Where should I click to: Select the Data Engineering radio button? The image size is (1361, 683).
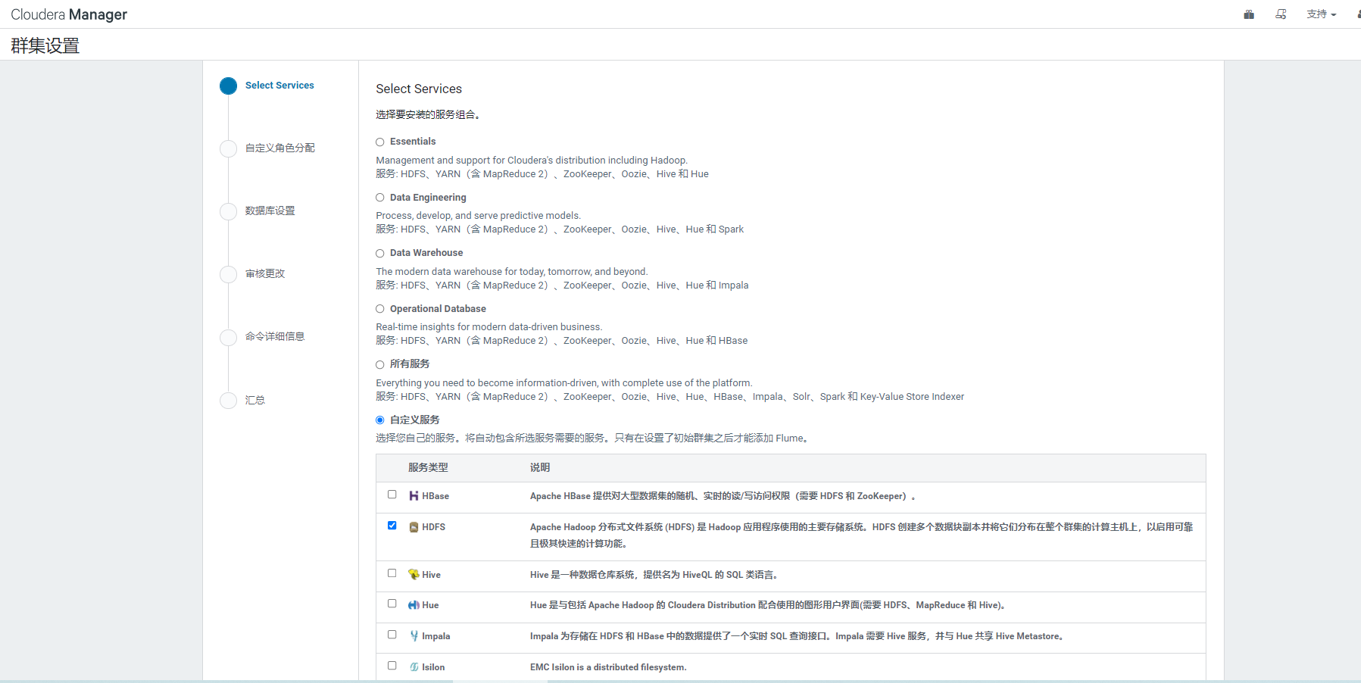(380, 198)
